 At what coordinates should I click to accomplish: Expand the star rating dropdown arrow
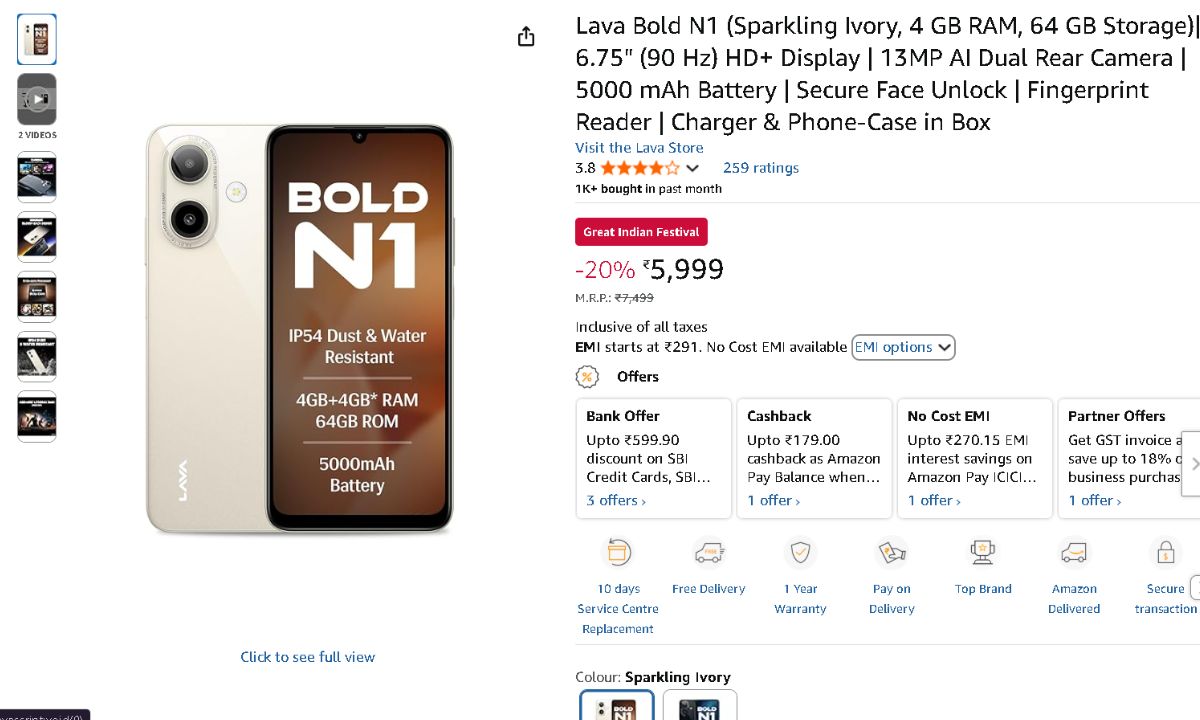tap(692, 168)
